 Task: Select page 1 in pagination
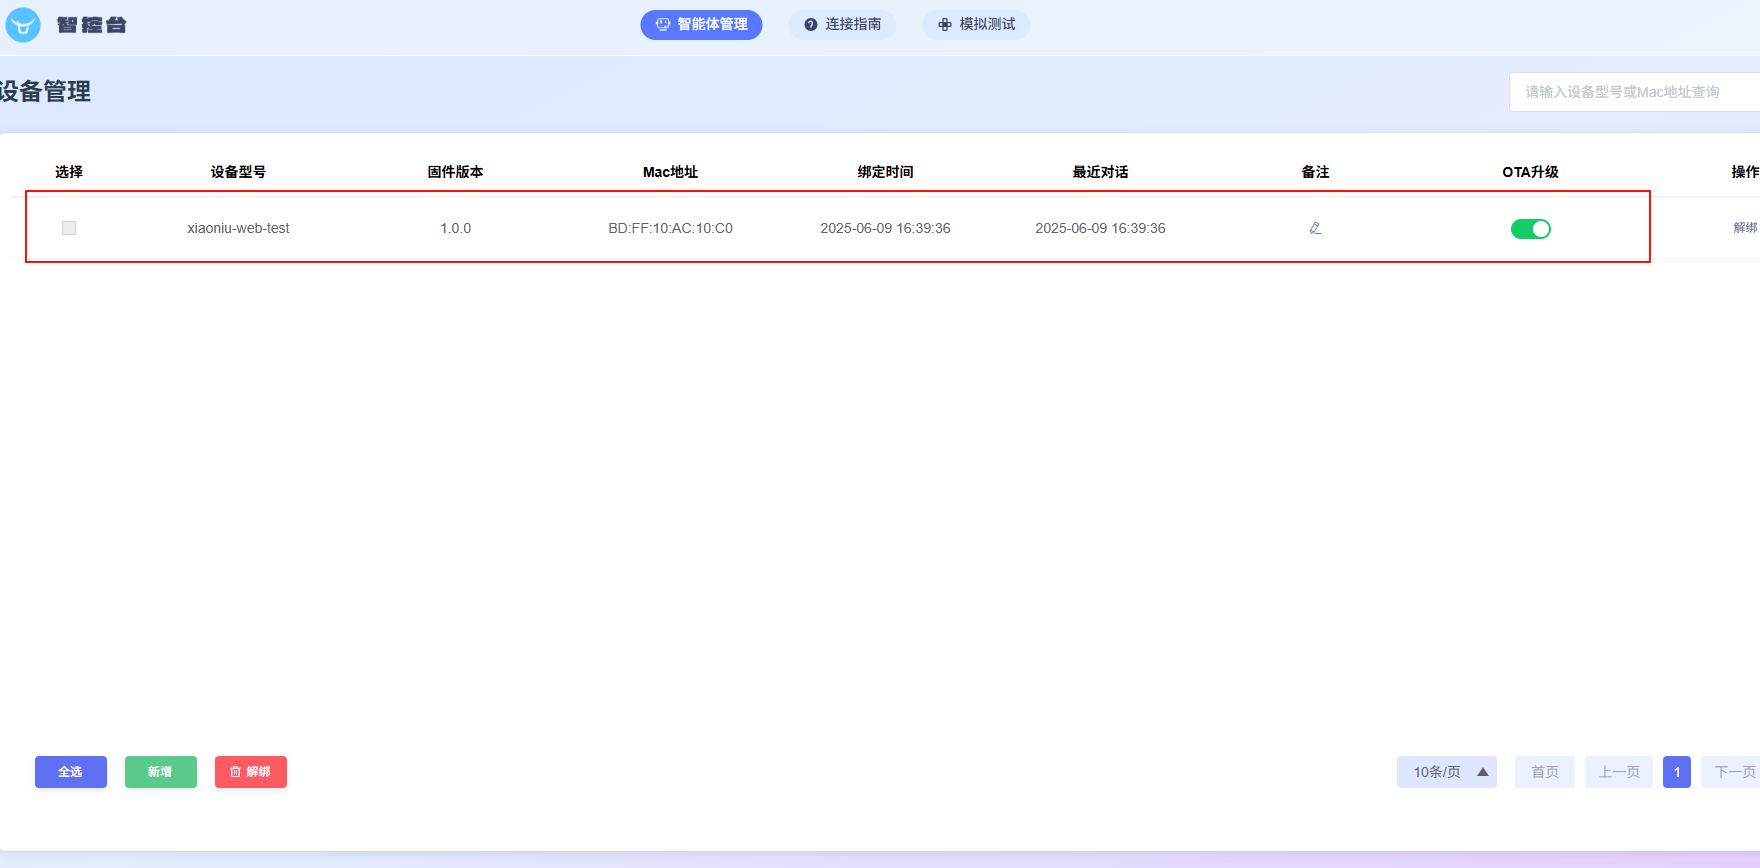[x=1677, y=772]
